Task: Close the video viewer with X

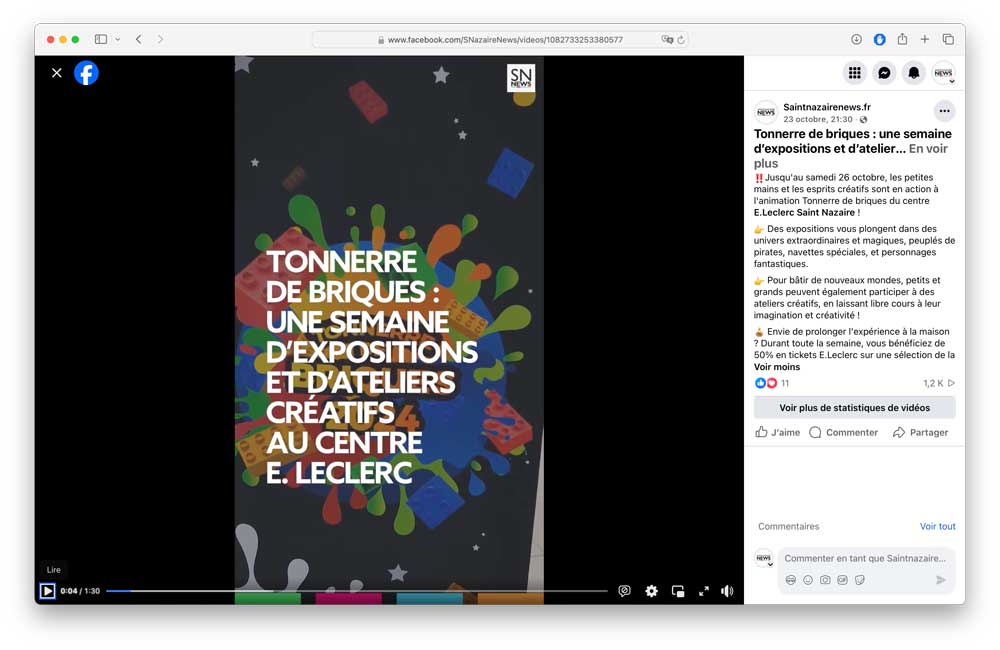Action: (x=57, y=73)
